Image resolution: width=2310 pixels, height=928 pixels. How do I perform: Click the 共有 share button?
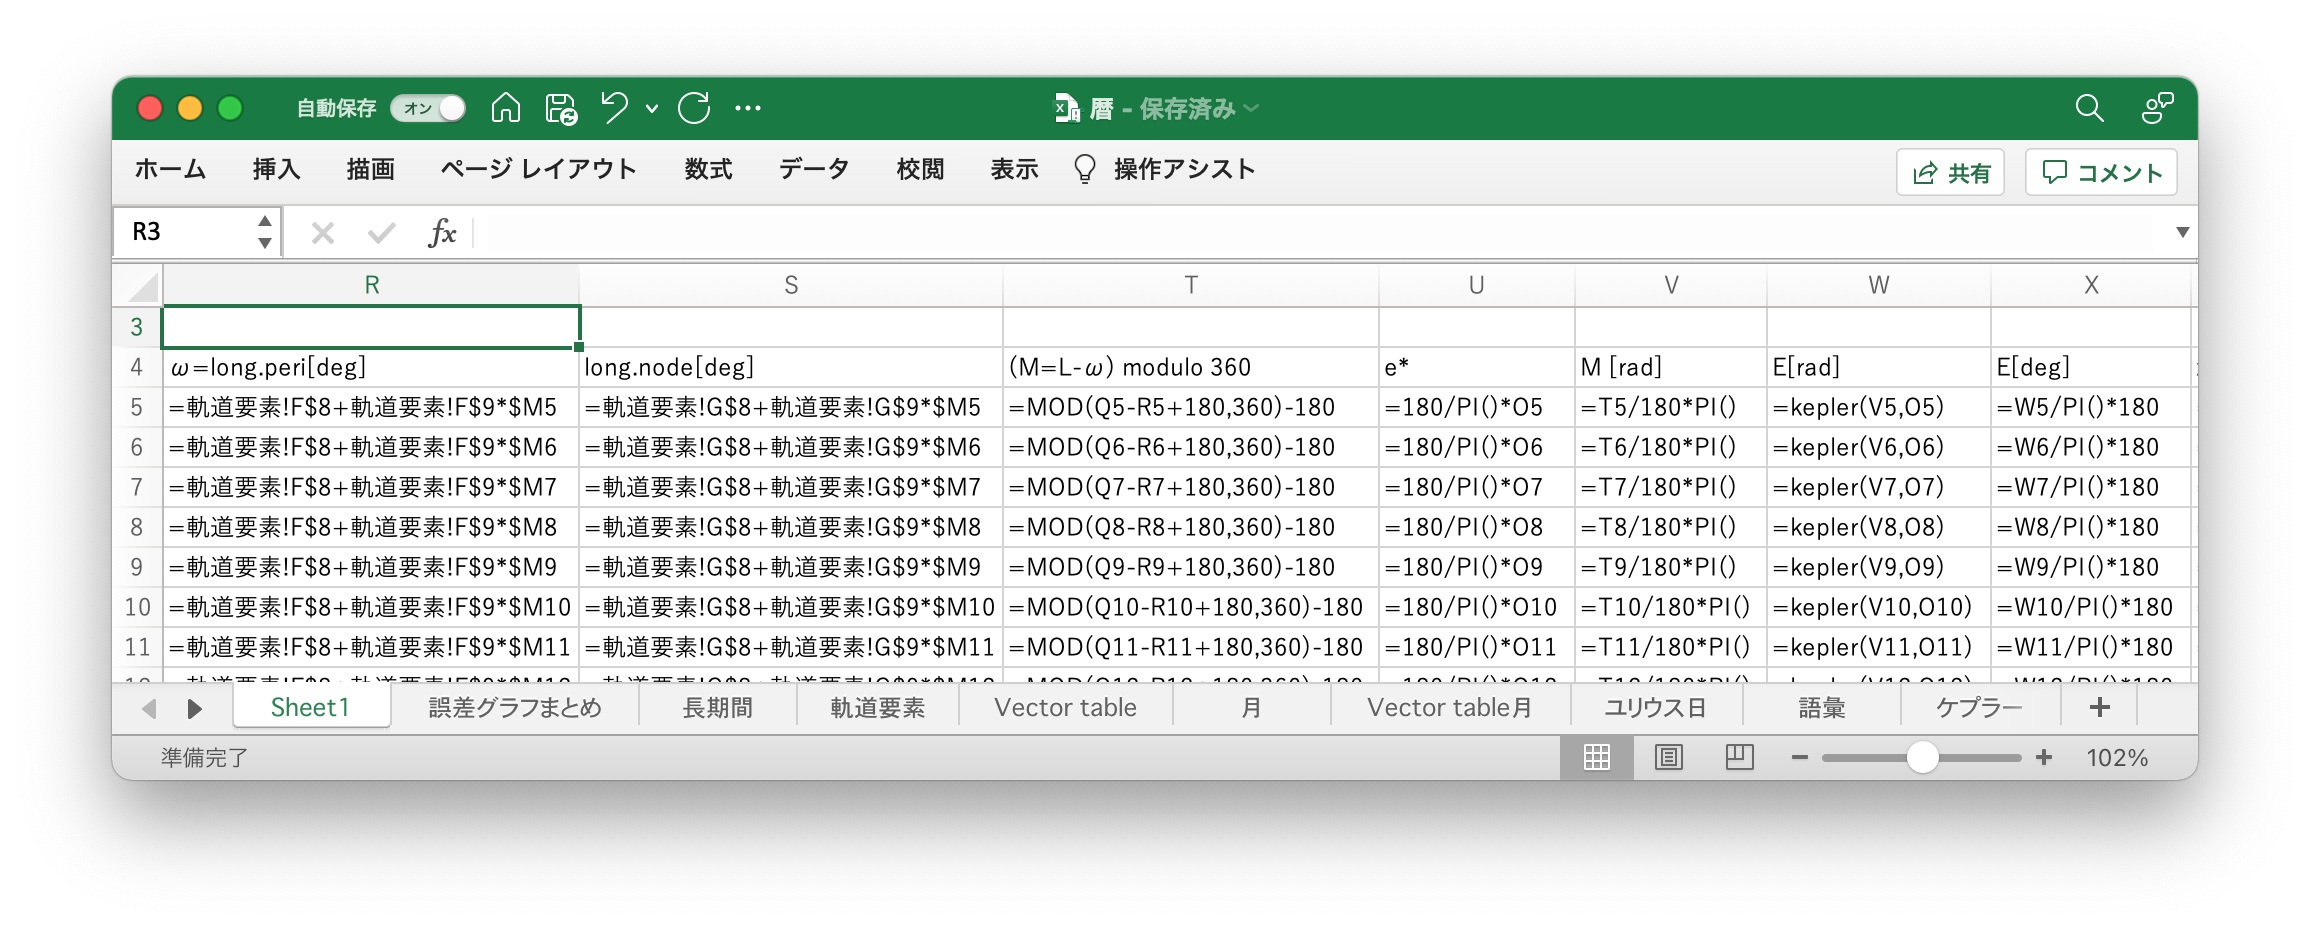[1951, 173]
